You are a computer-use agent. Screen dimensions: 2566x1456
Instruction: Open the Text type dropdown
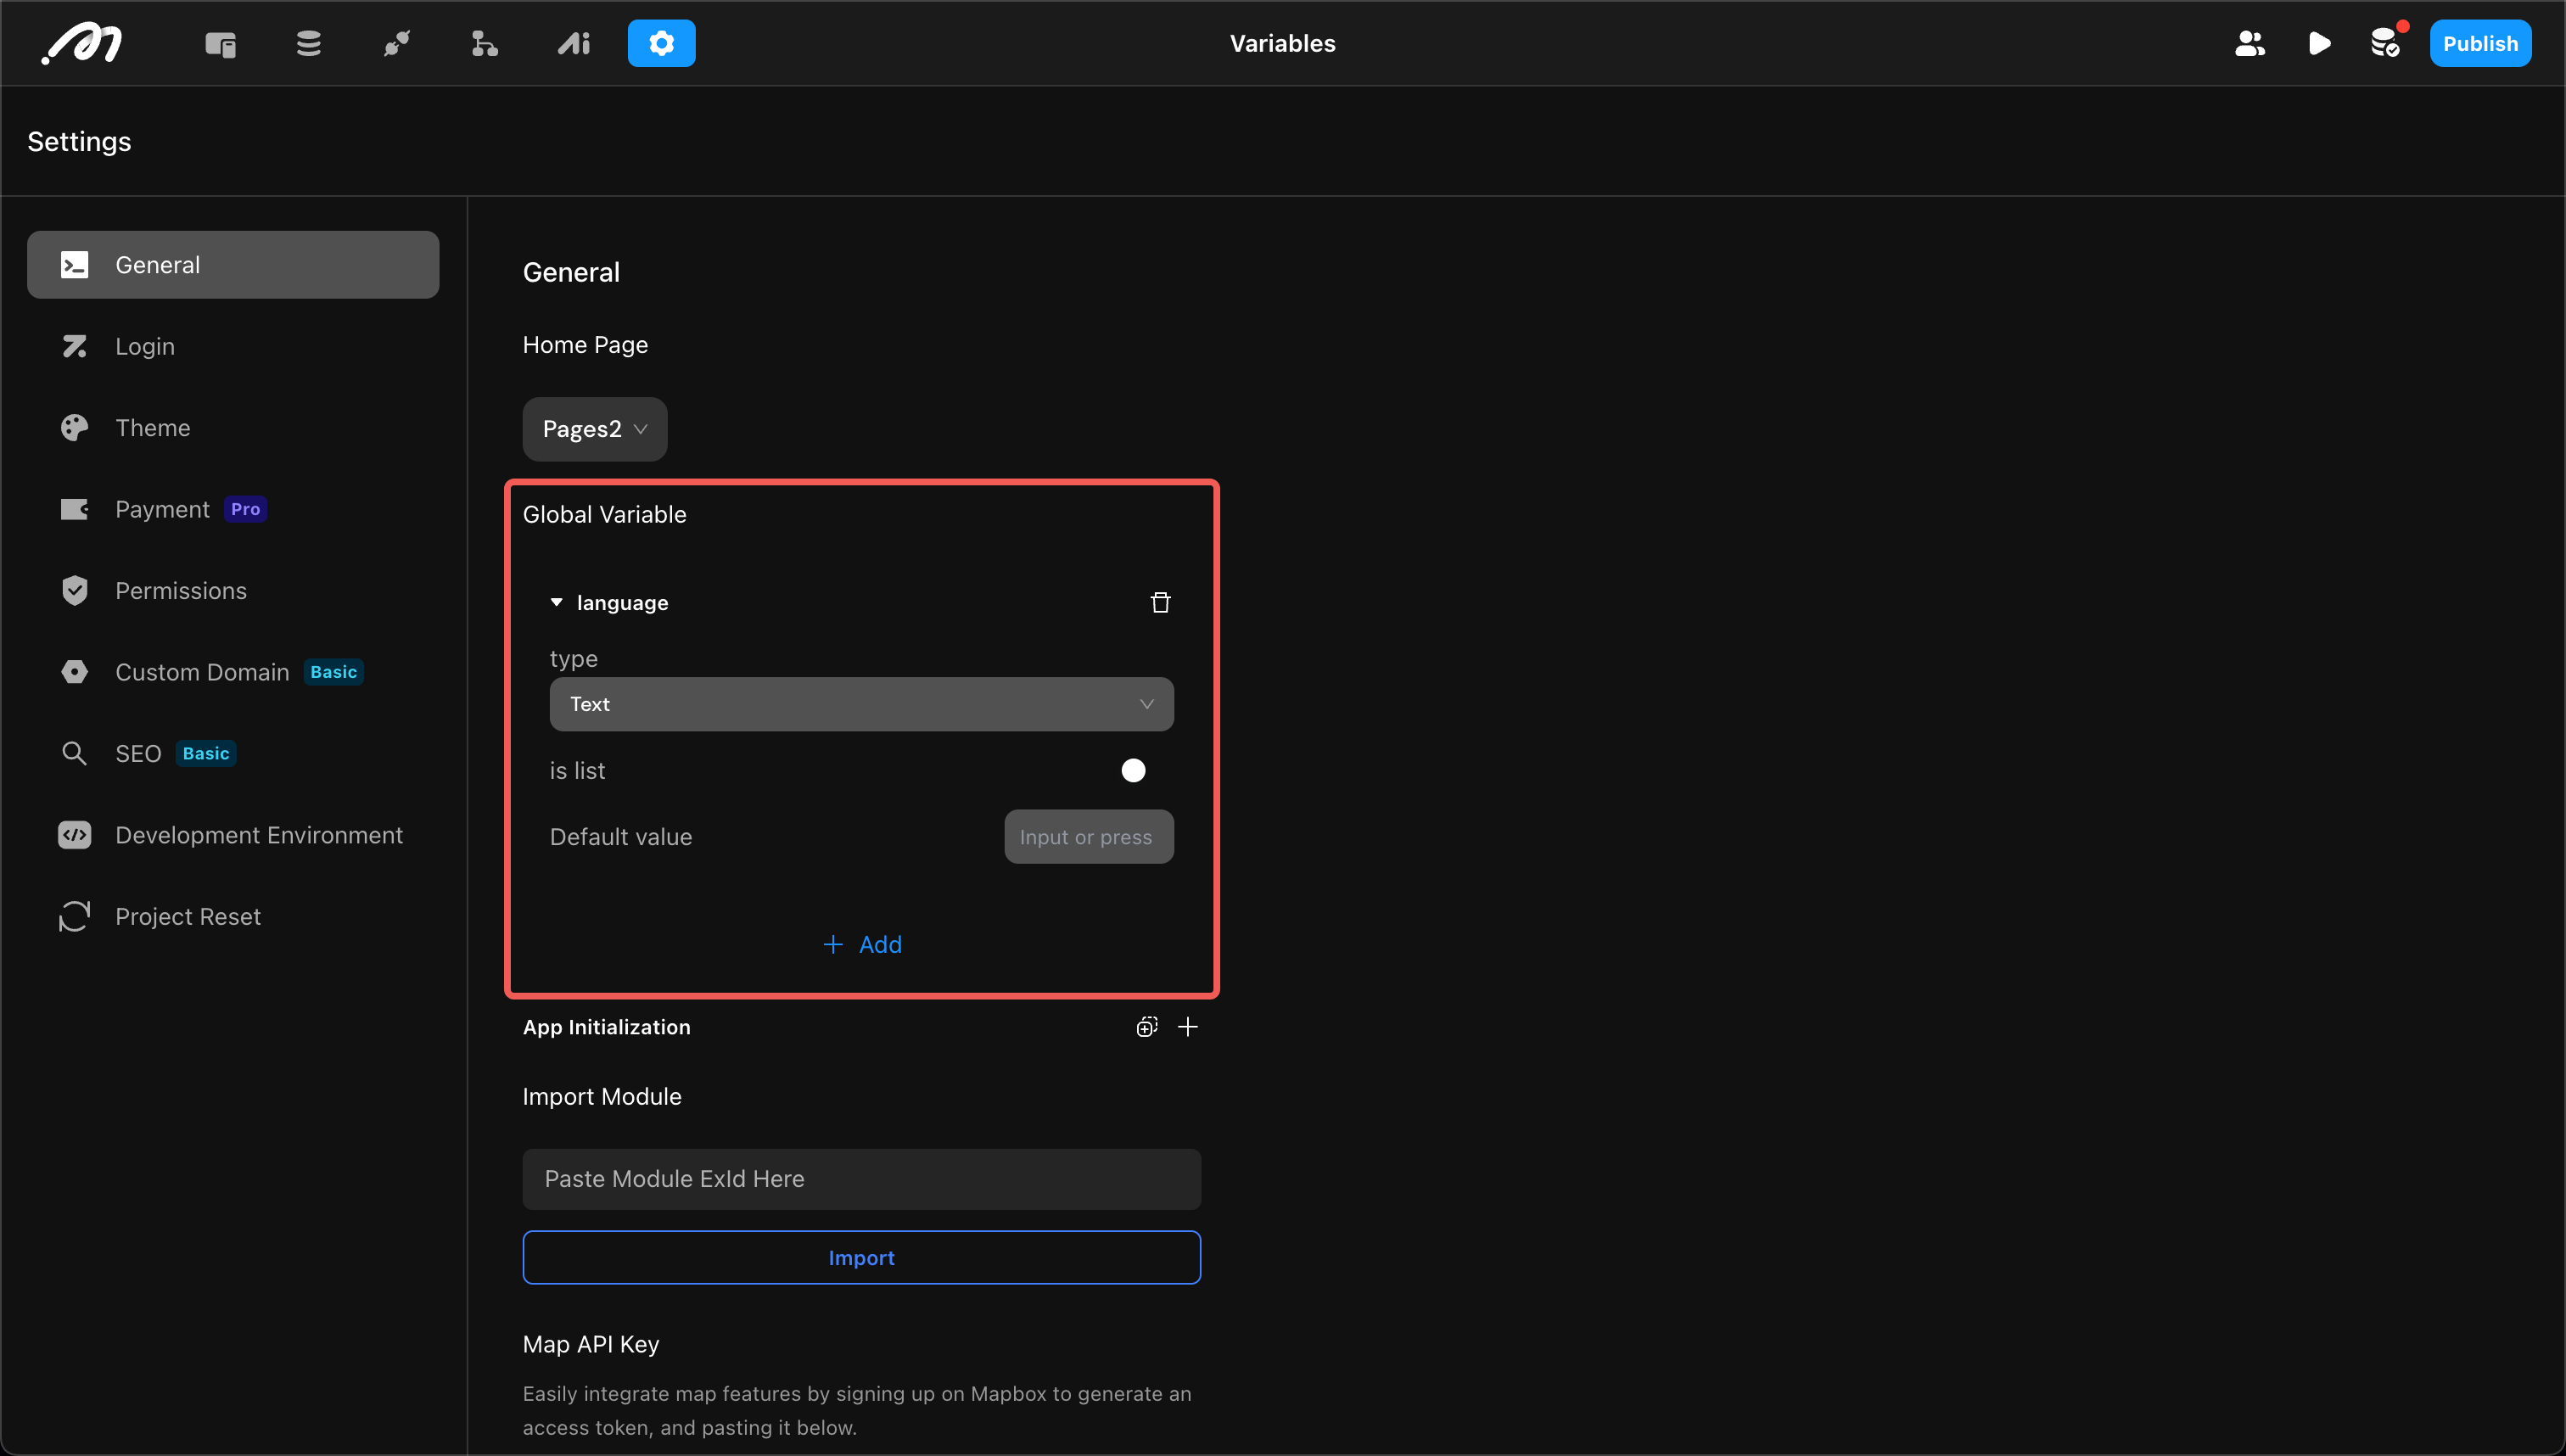point(861,704)
